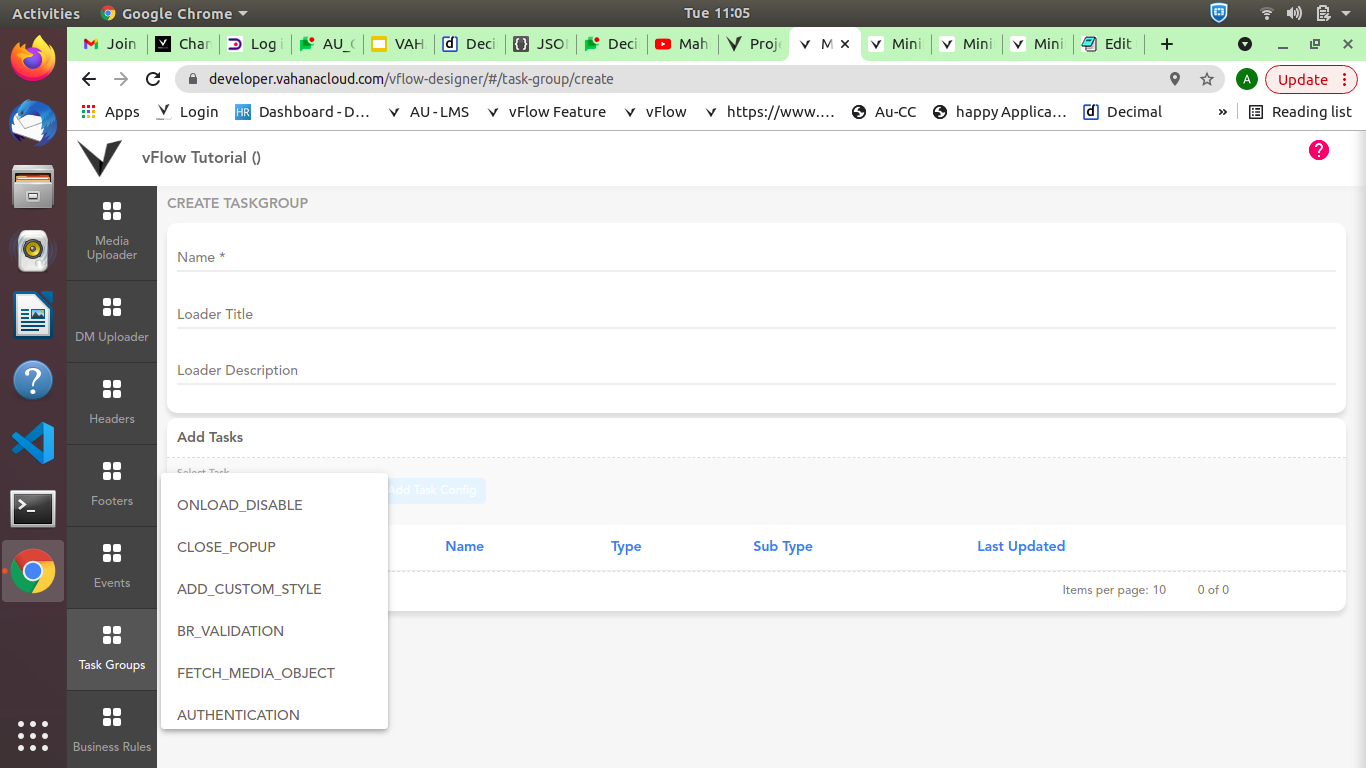Expand the hidden bookmarks chevron
This screenshot has width=1366, height=768.
[1222, 112]
